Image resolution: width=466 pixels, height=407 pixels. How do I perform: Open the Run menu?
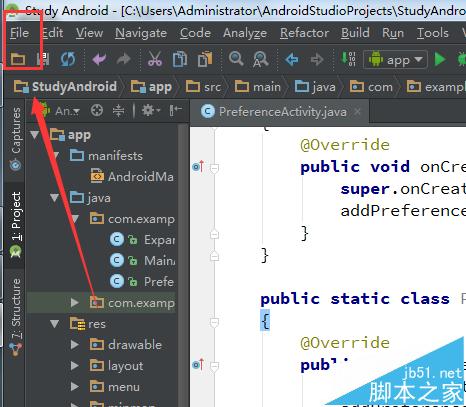pos(393,33)
